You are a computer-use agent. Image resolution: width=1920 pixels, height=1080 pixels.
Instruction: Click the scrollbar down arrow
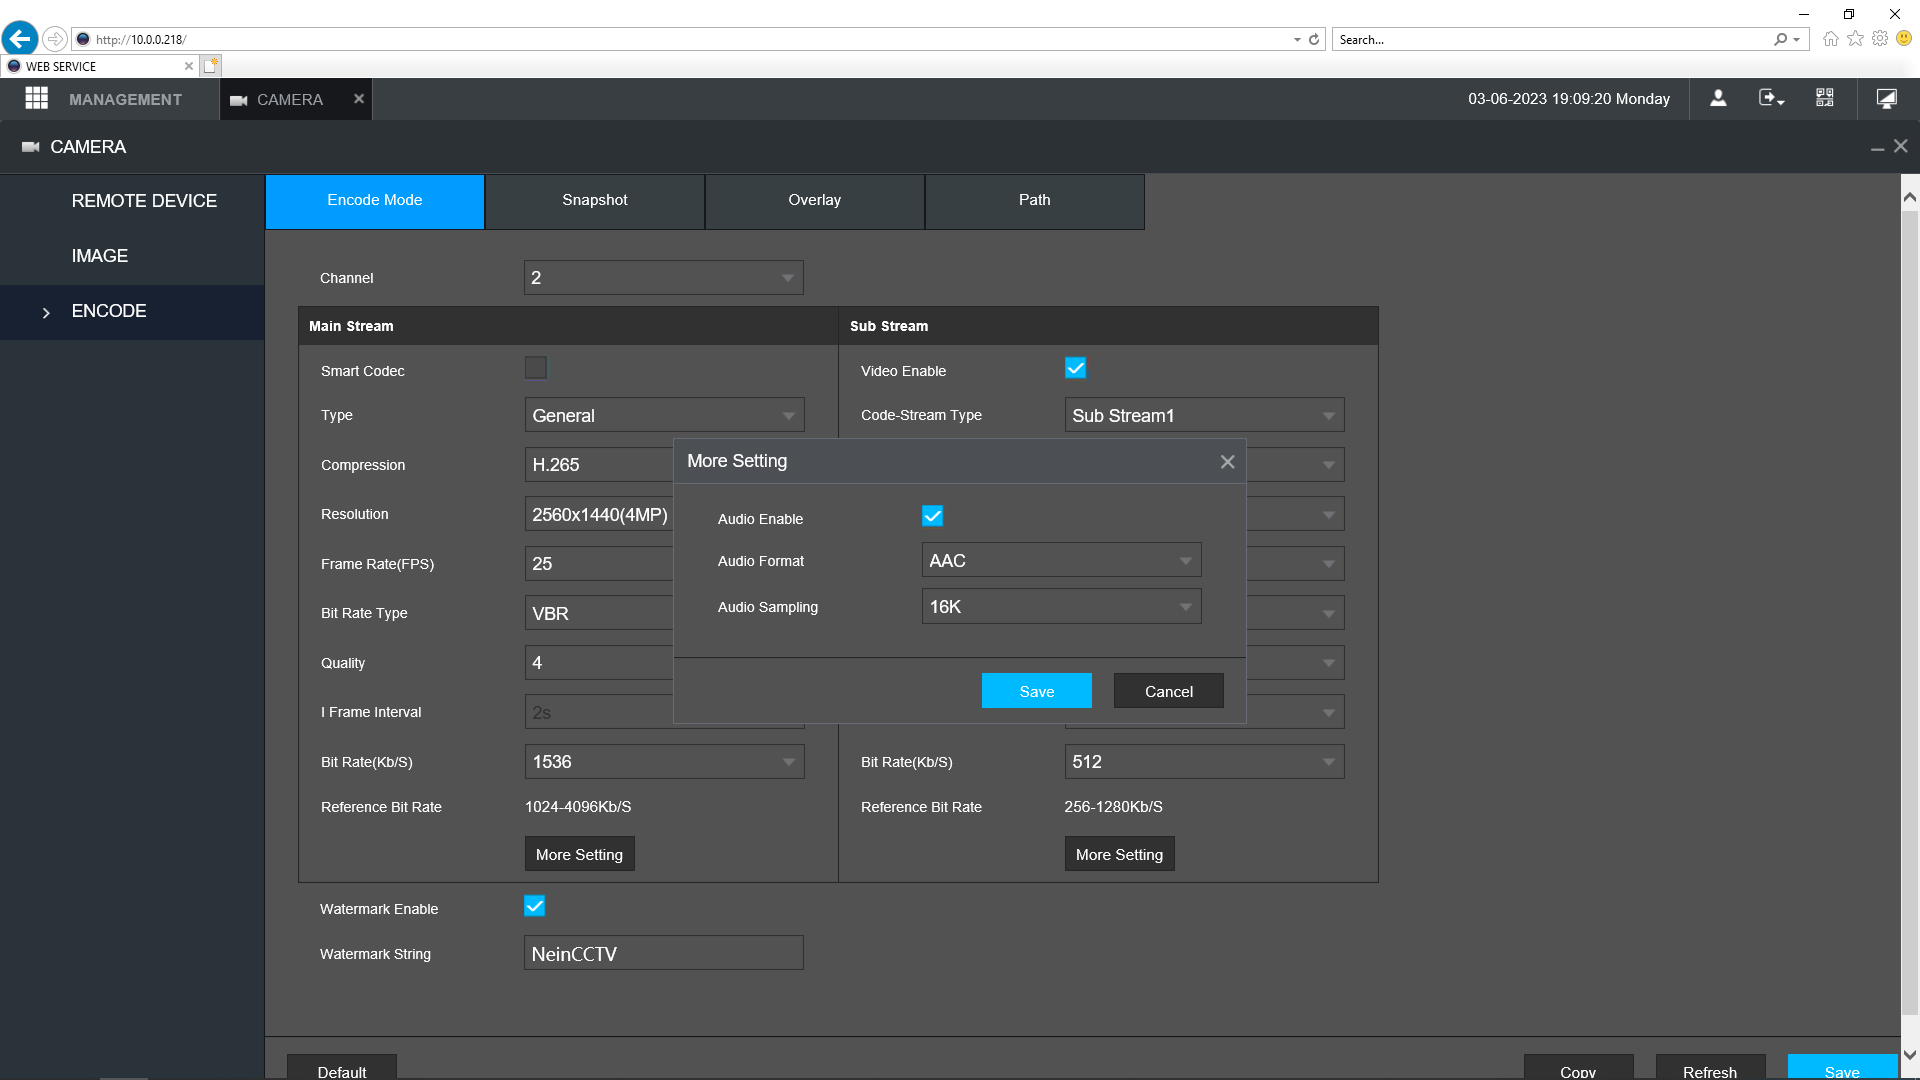point(1910,1055)
